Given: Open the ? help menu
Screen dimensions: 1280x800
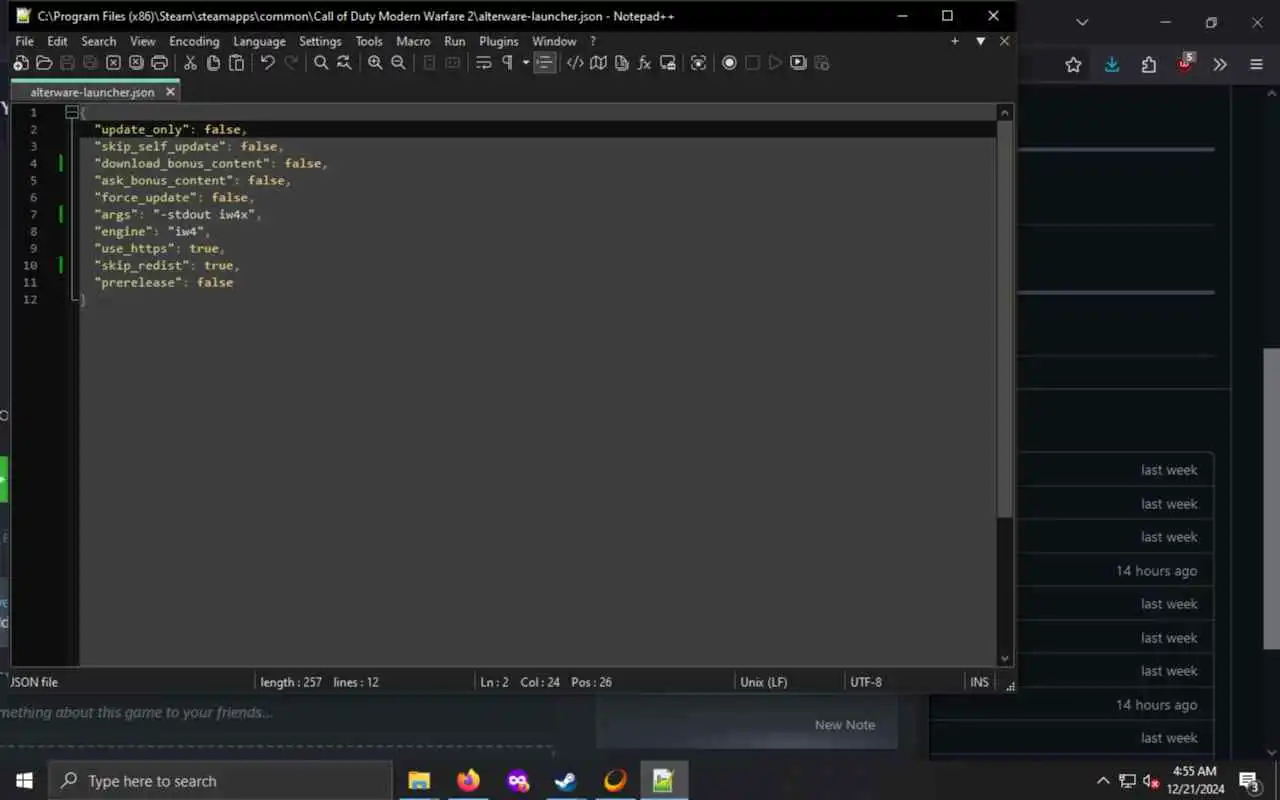Looking at the screenshot, I should (x=593, y=41).
